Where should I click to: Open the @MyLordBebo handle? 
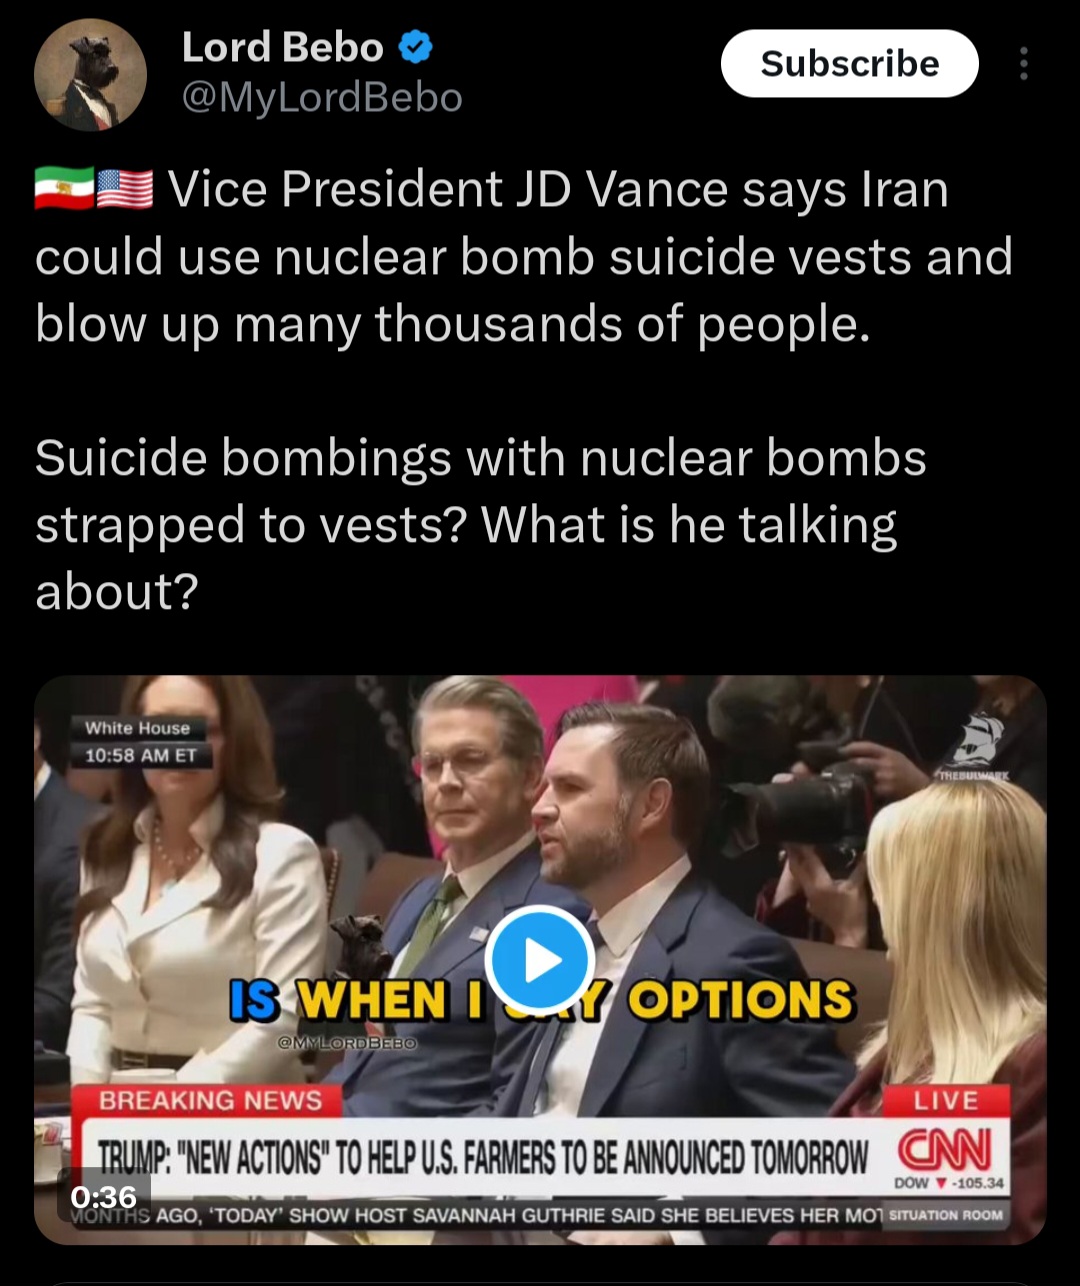point(321,97)
